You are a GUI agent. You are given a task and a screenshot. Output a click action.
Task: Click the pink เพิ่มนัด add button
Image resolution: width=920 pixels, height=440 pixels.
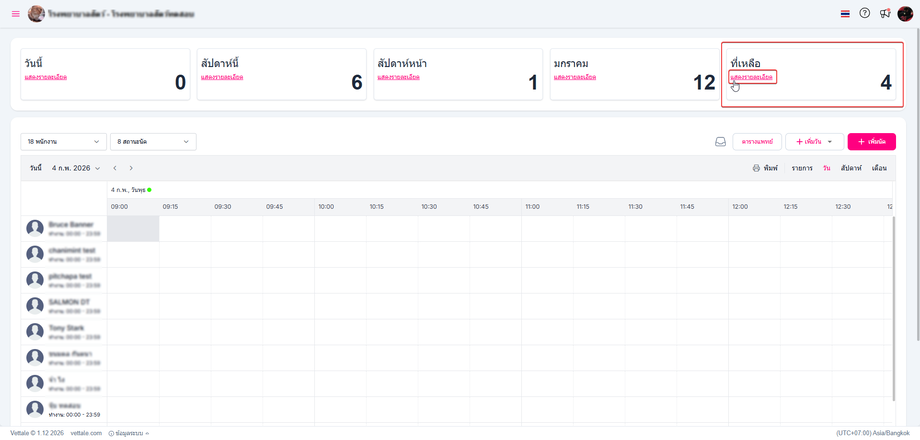pos(871,142)
